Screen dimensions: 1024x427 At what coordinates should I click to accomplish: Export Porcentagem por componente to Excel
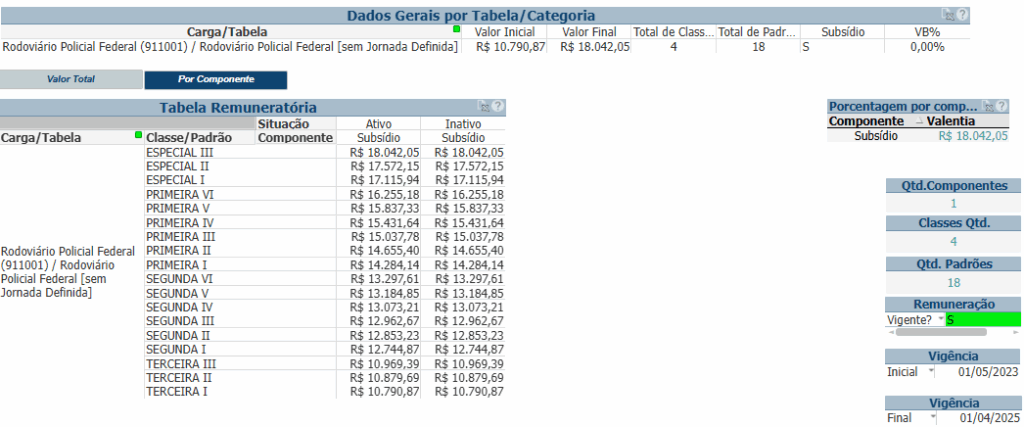(x=988, y=106)
